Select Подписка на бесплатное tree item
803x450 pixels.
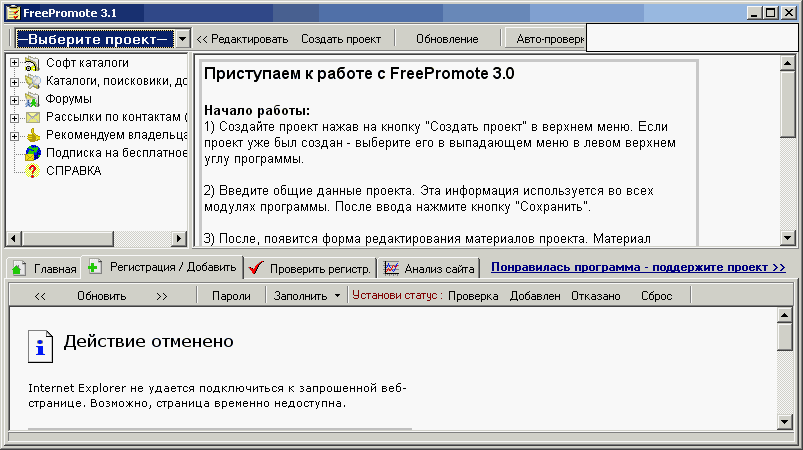coord(116,153)
